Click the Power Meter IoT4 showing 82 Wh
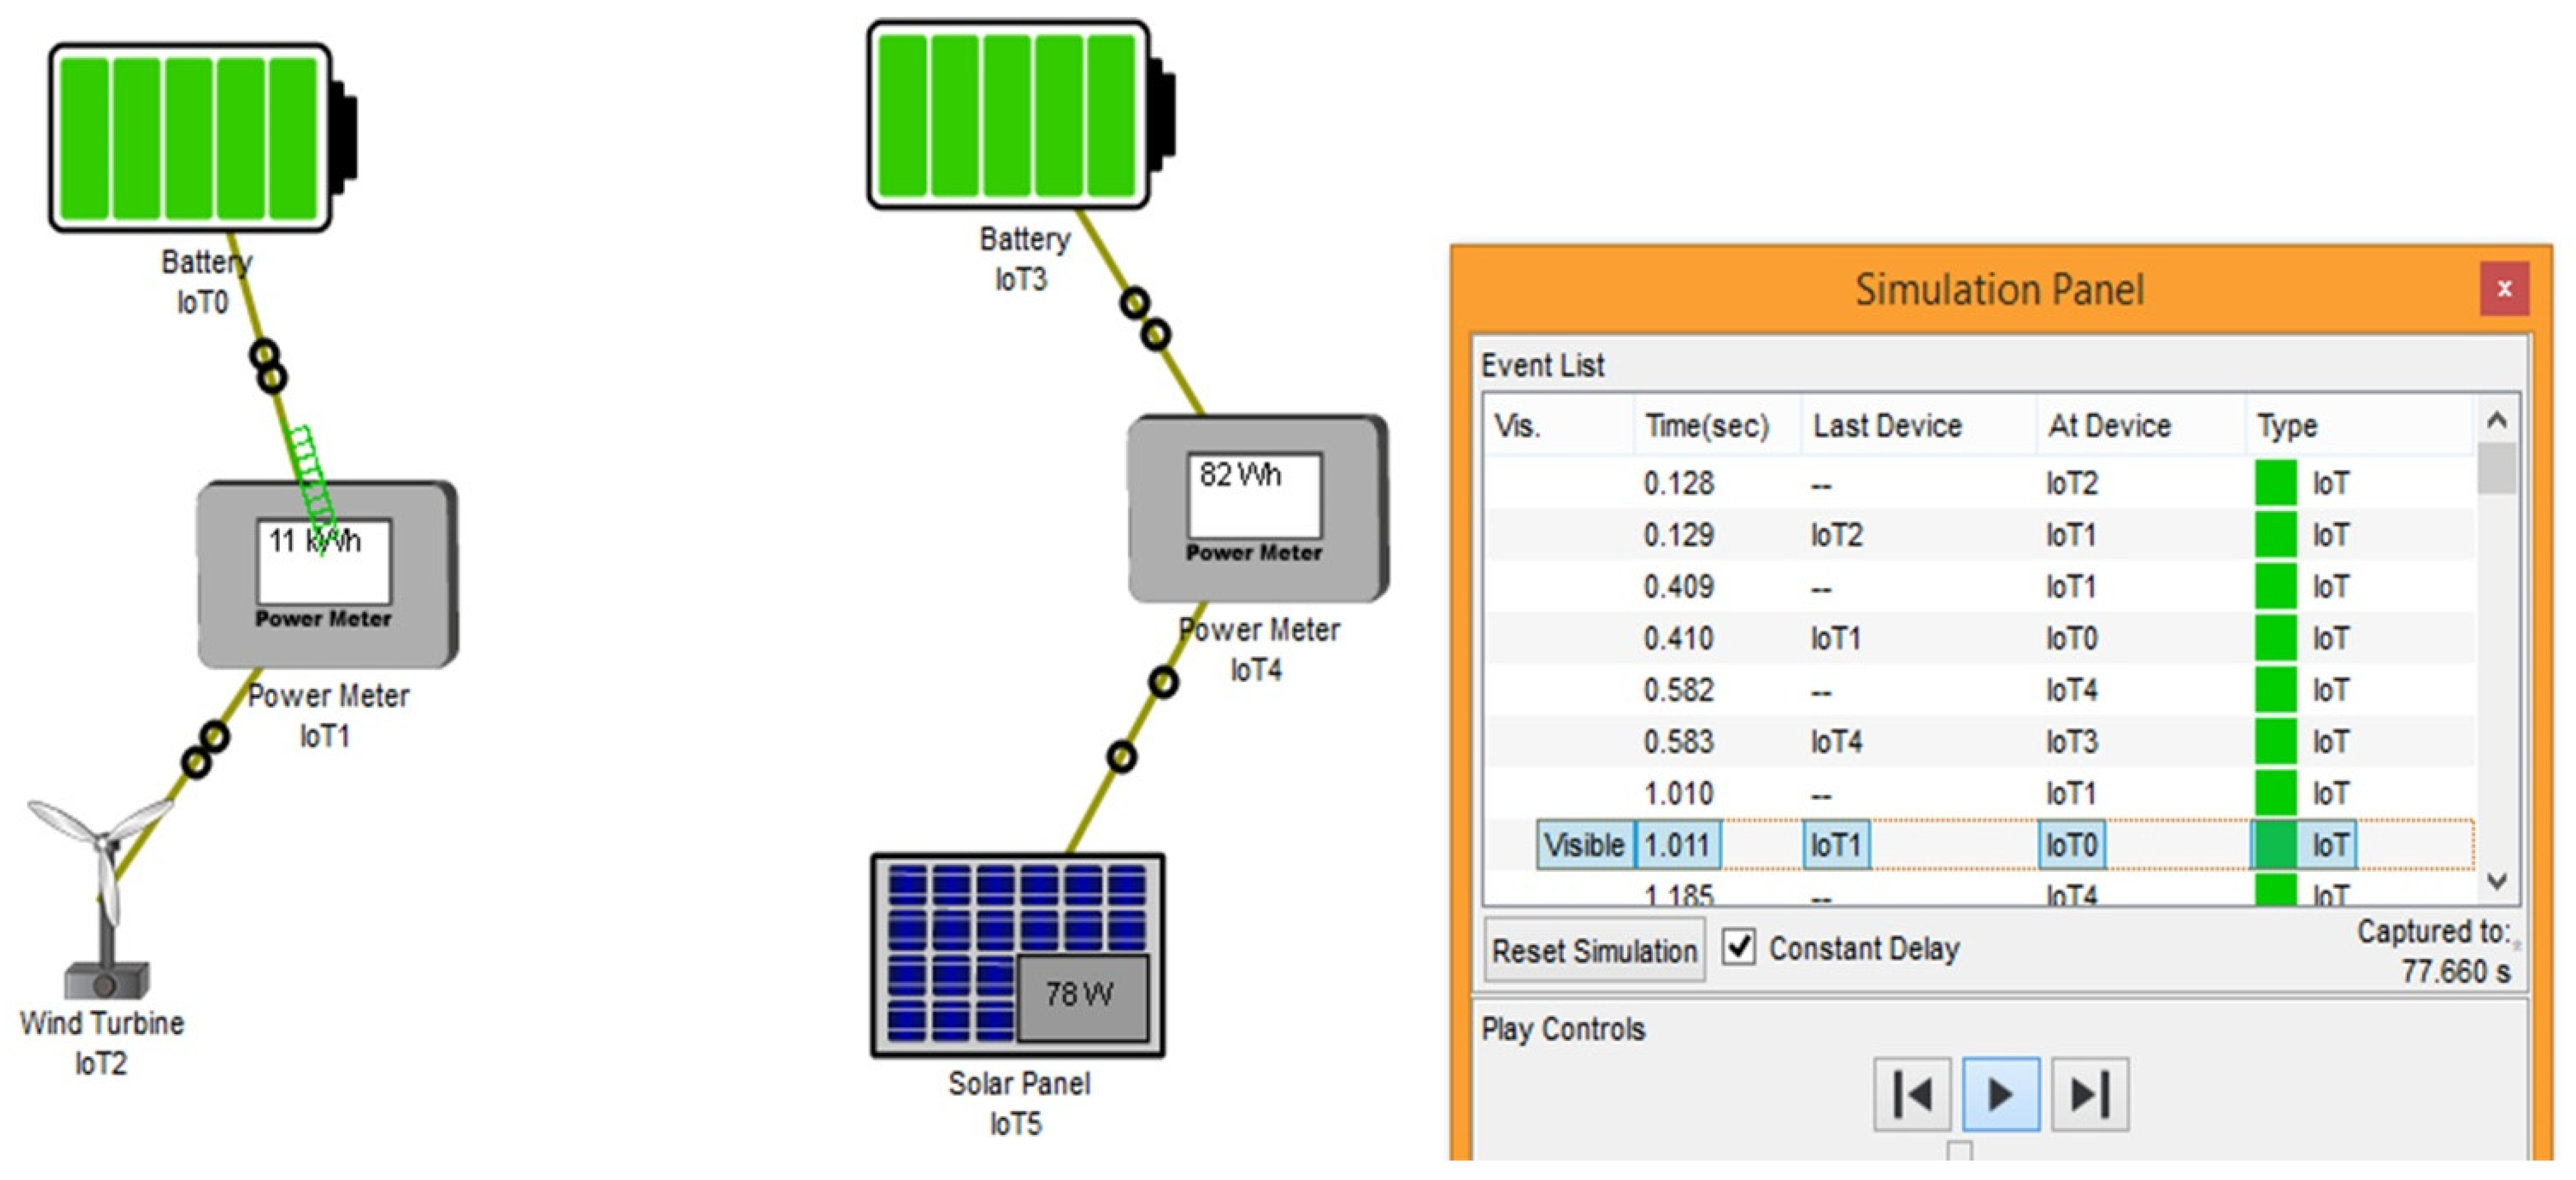Screen dimensions: 2576x1180 click(x=1257, y=509)
